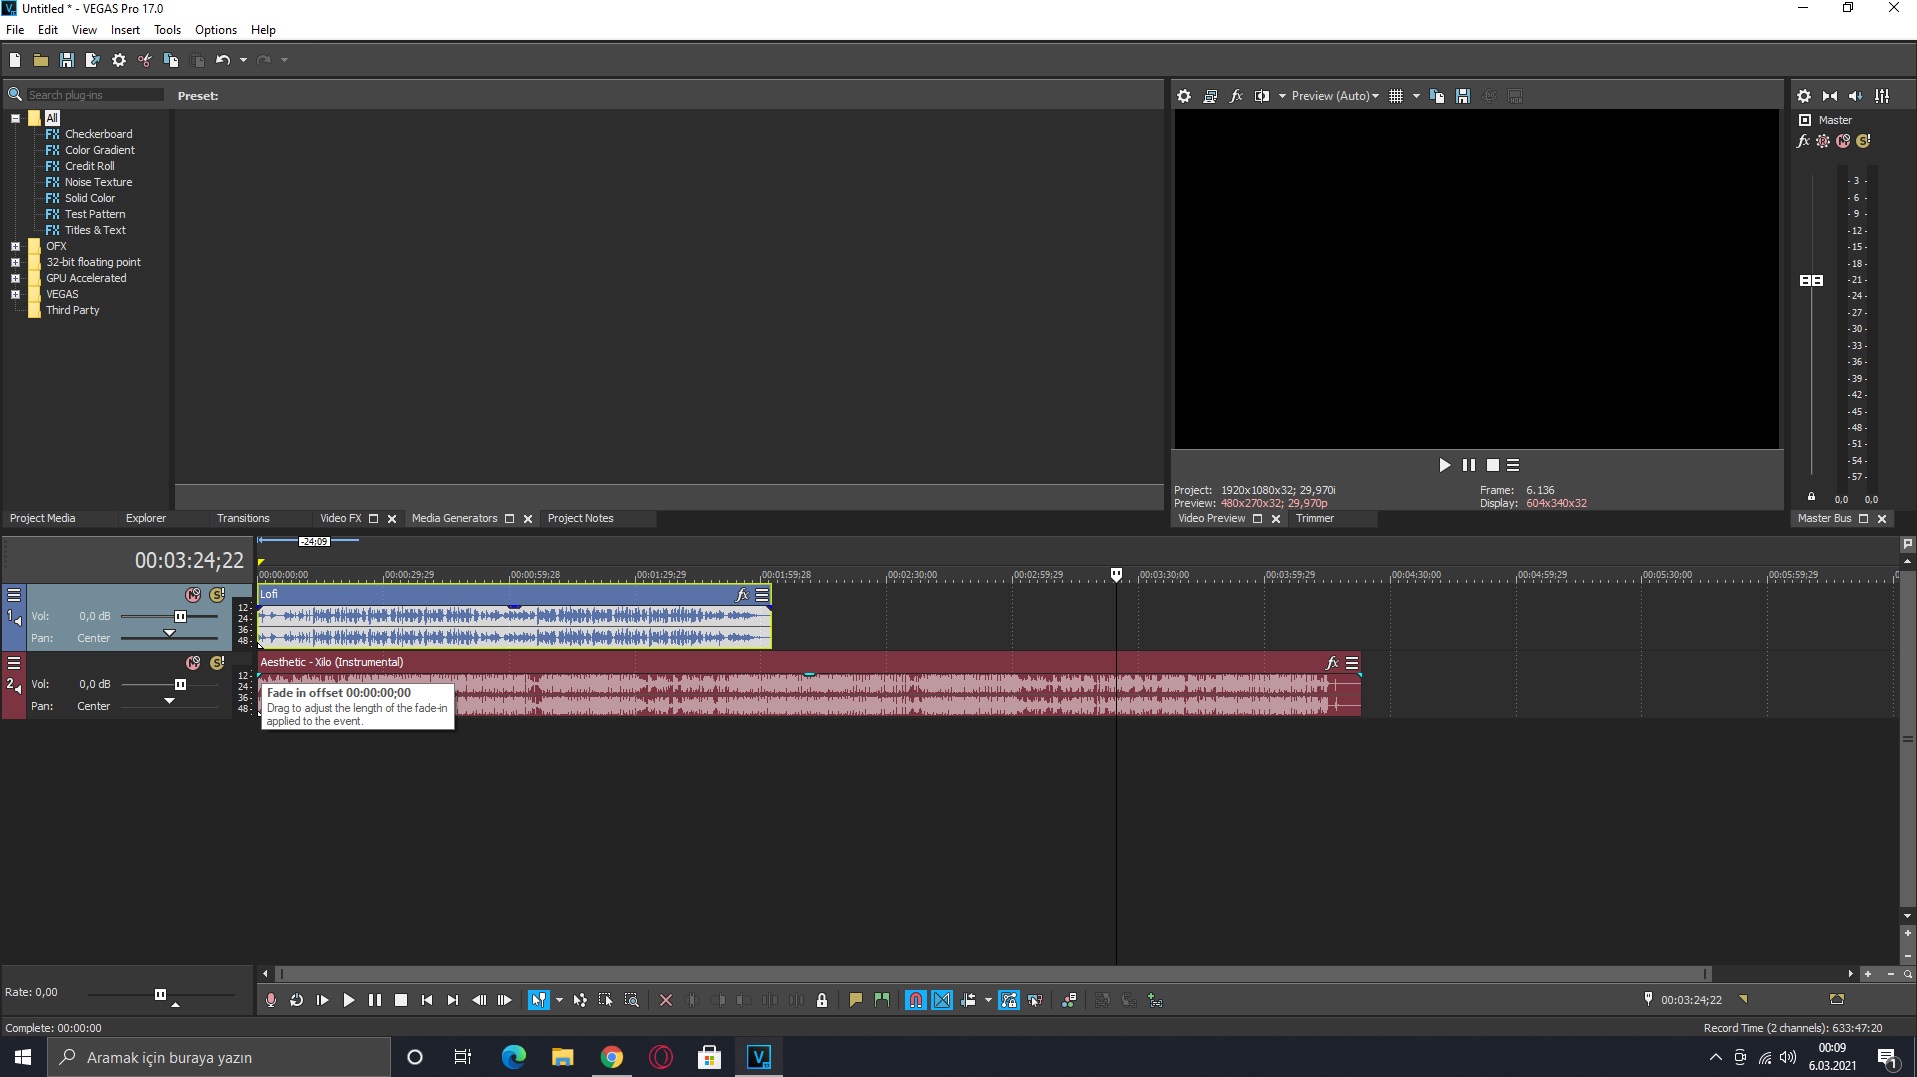Stop playback in the transport bar
The image size is (1917, 1077).
(401, 1000)
